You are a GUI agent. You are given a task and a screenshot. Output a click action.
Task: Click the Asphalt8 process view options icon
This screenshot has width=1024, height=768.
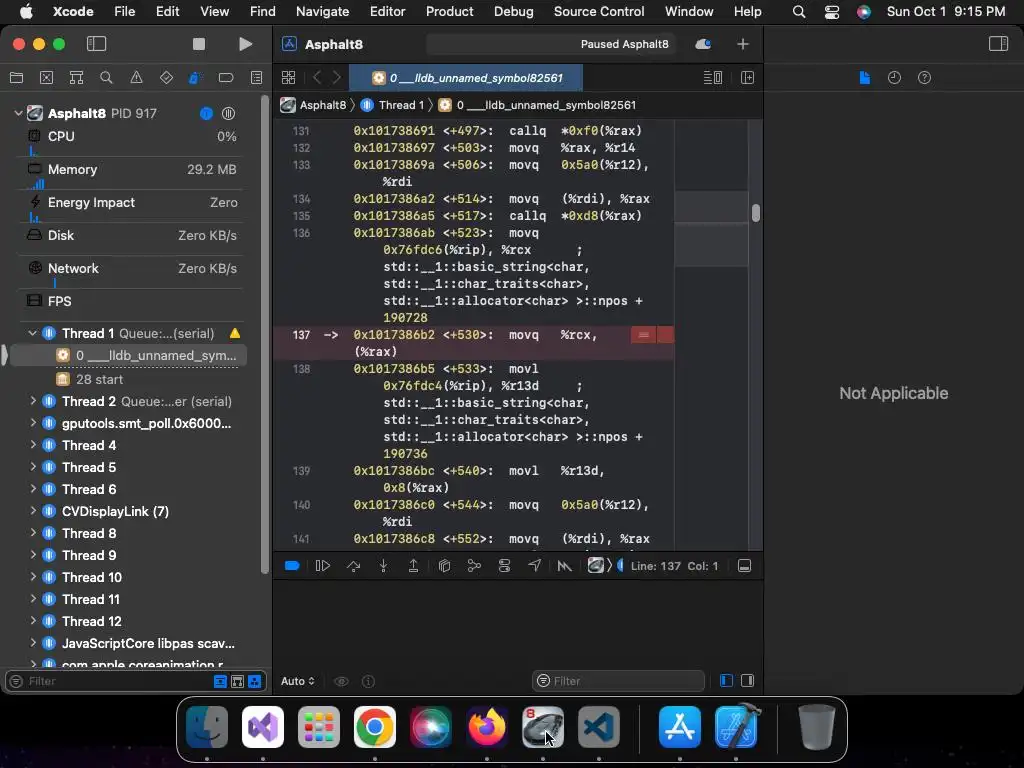(x=228, y=114)
